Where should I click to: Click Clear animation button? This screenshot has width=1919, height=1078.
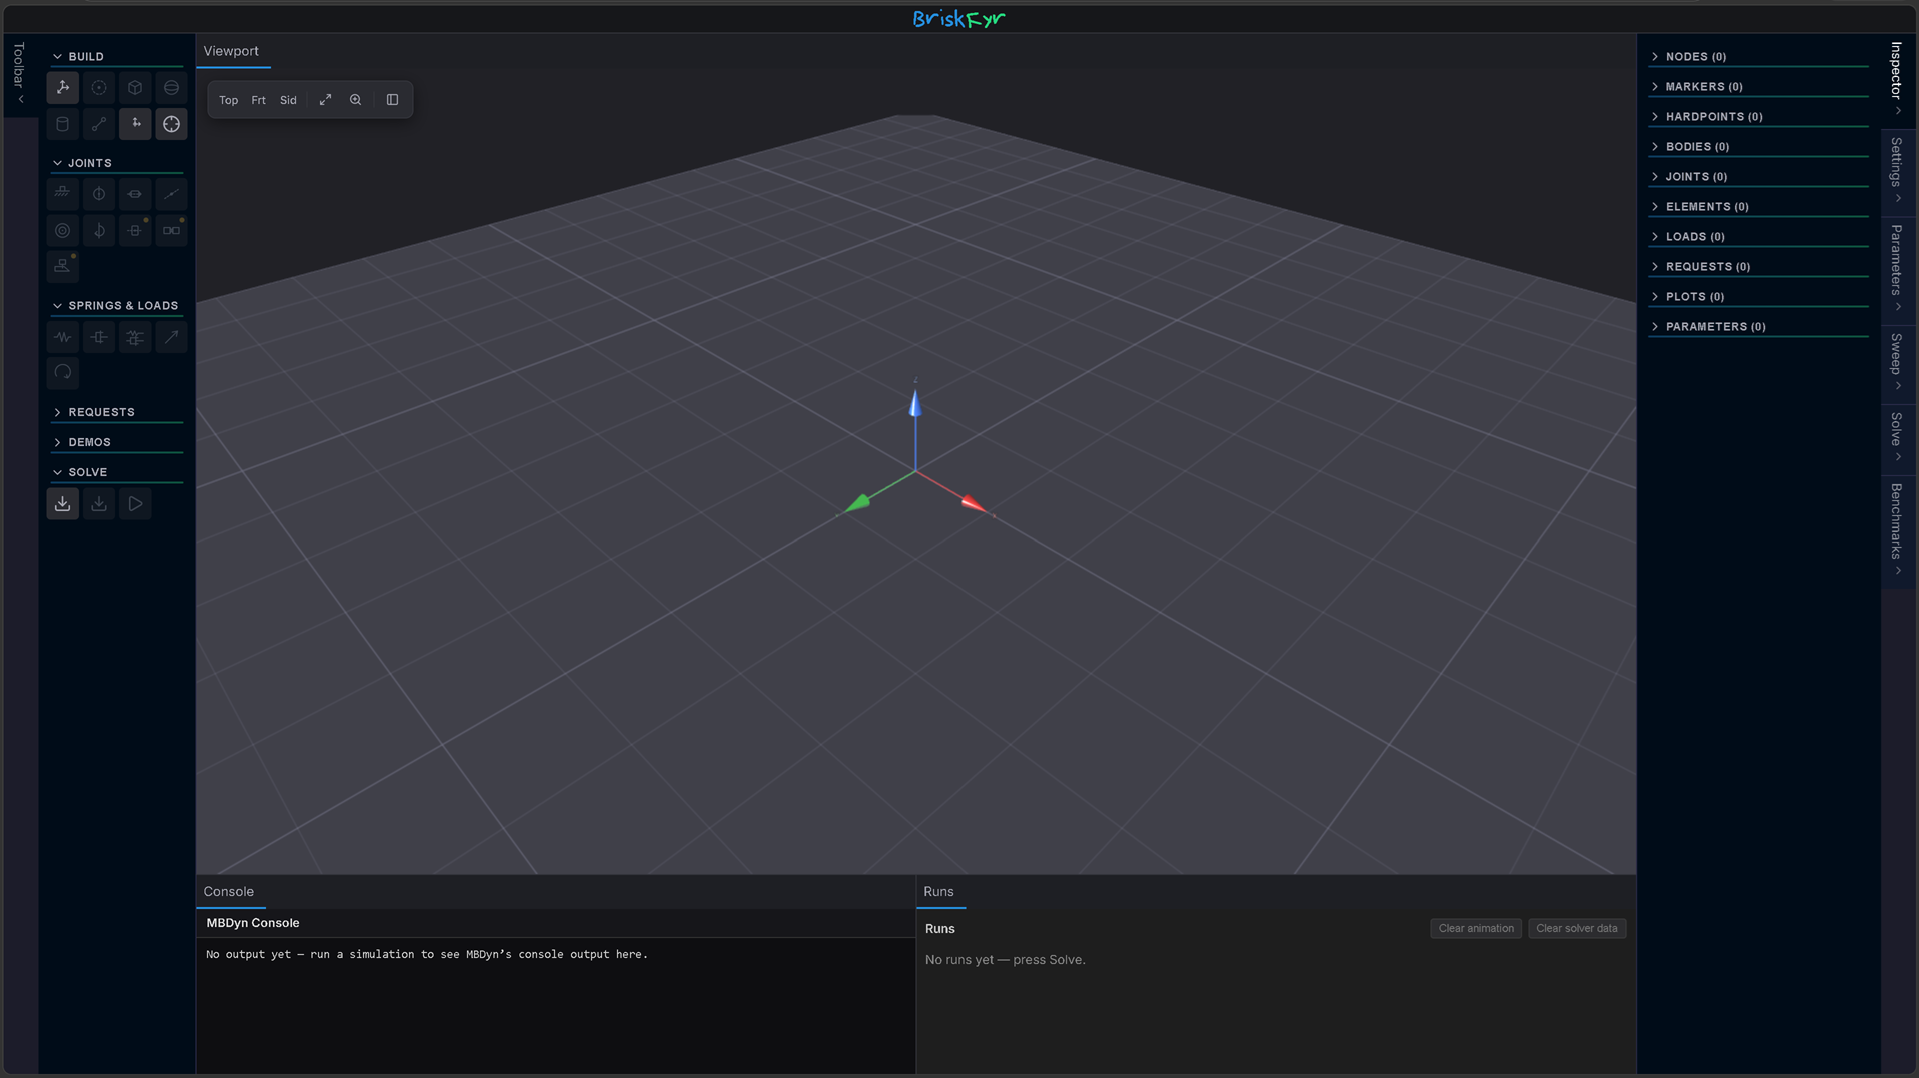coord(1476,929)
